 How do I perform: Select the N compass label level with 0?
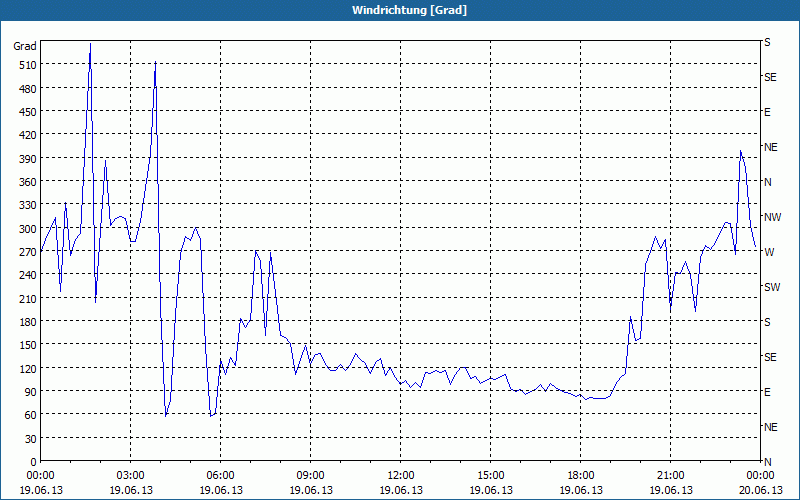coord(767,462)
